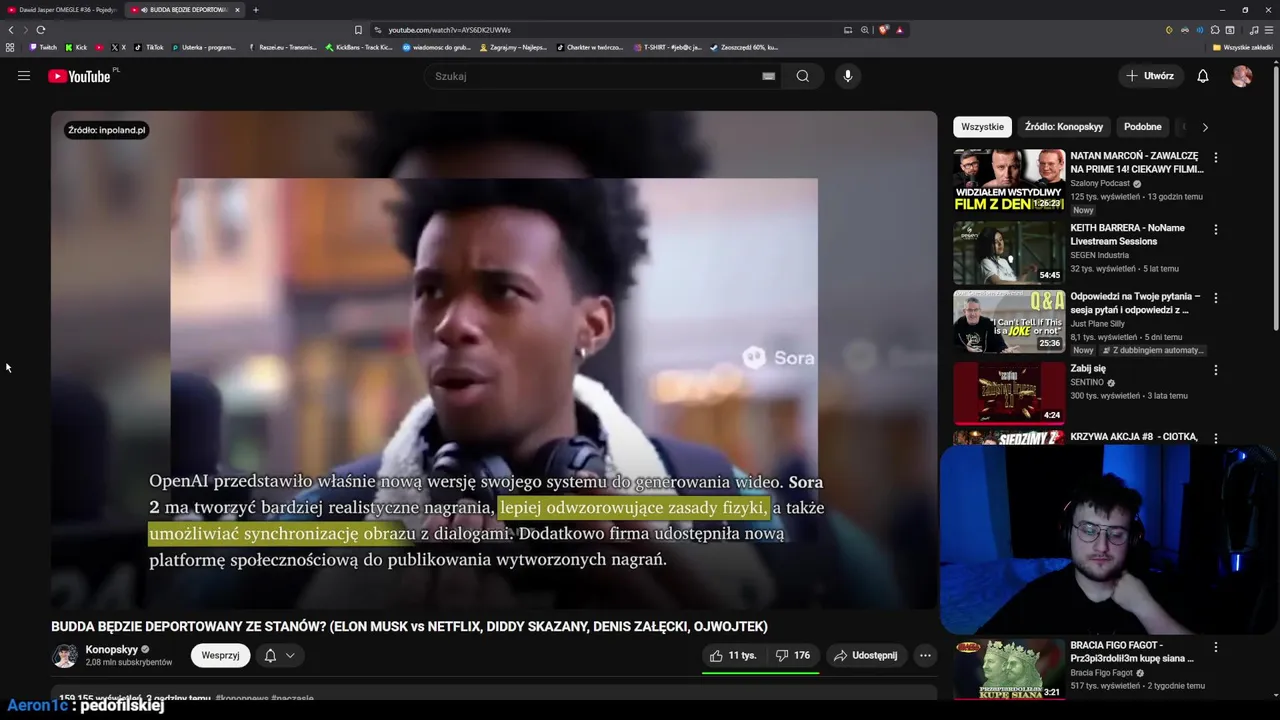
Task: Switch to BUDDA BĘDZIE DEPORTOWANY browser tab
Action: 183,10
